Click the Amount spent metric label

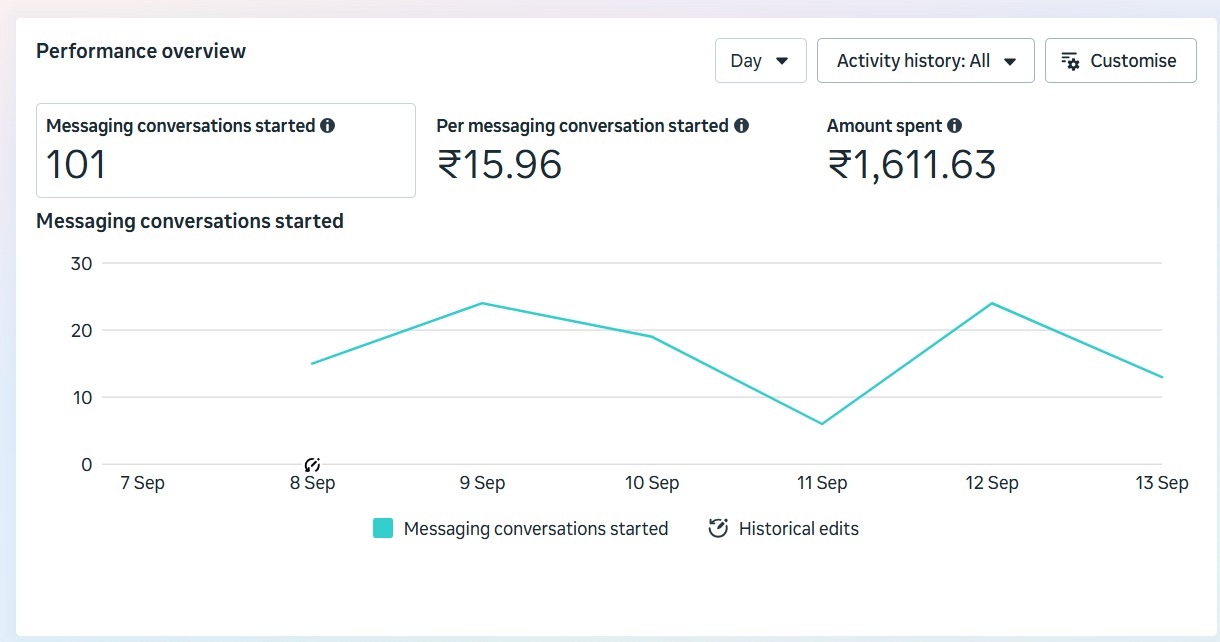pos(885,126)
